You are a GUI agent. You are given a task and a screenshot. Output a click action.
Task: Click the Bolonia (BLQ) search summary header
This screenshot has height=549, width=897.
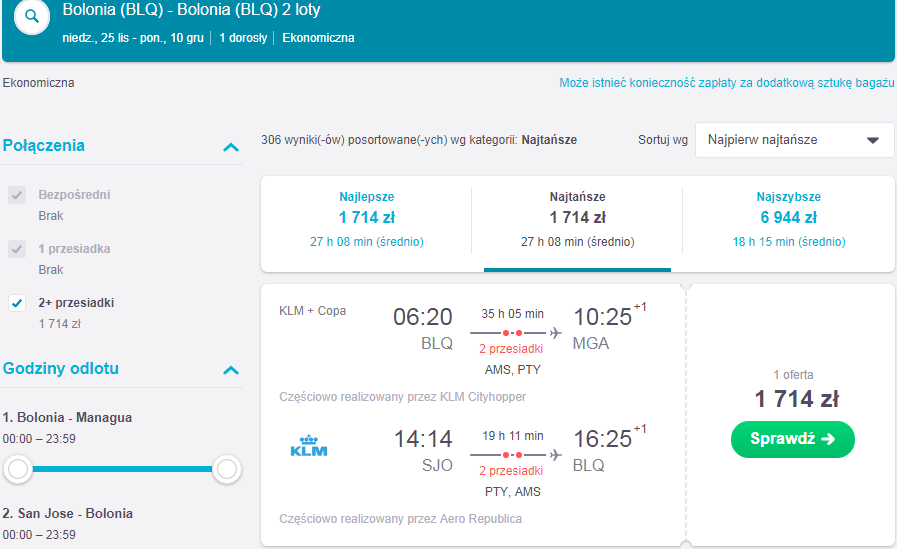point(191,10)
